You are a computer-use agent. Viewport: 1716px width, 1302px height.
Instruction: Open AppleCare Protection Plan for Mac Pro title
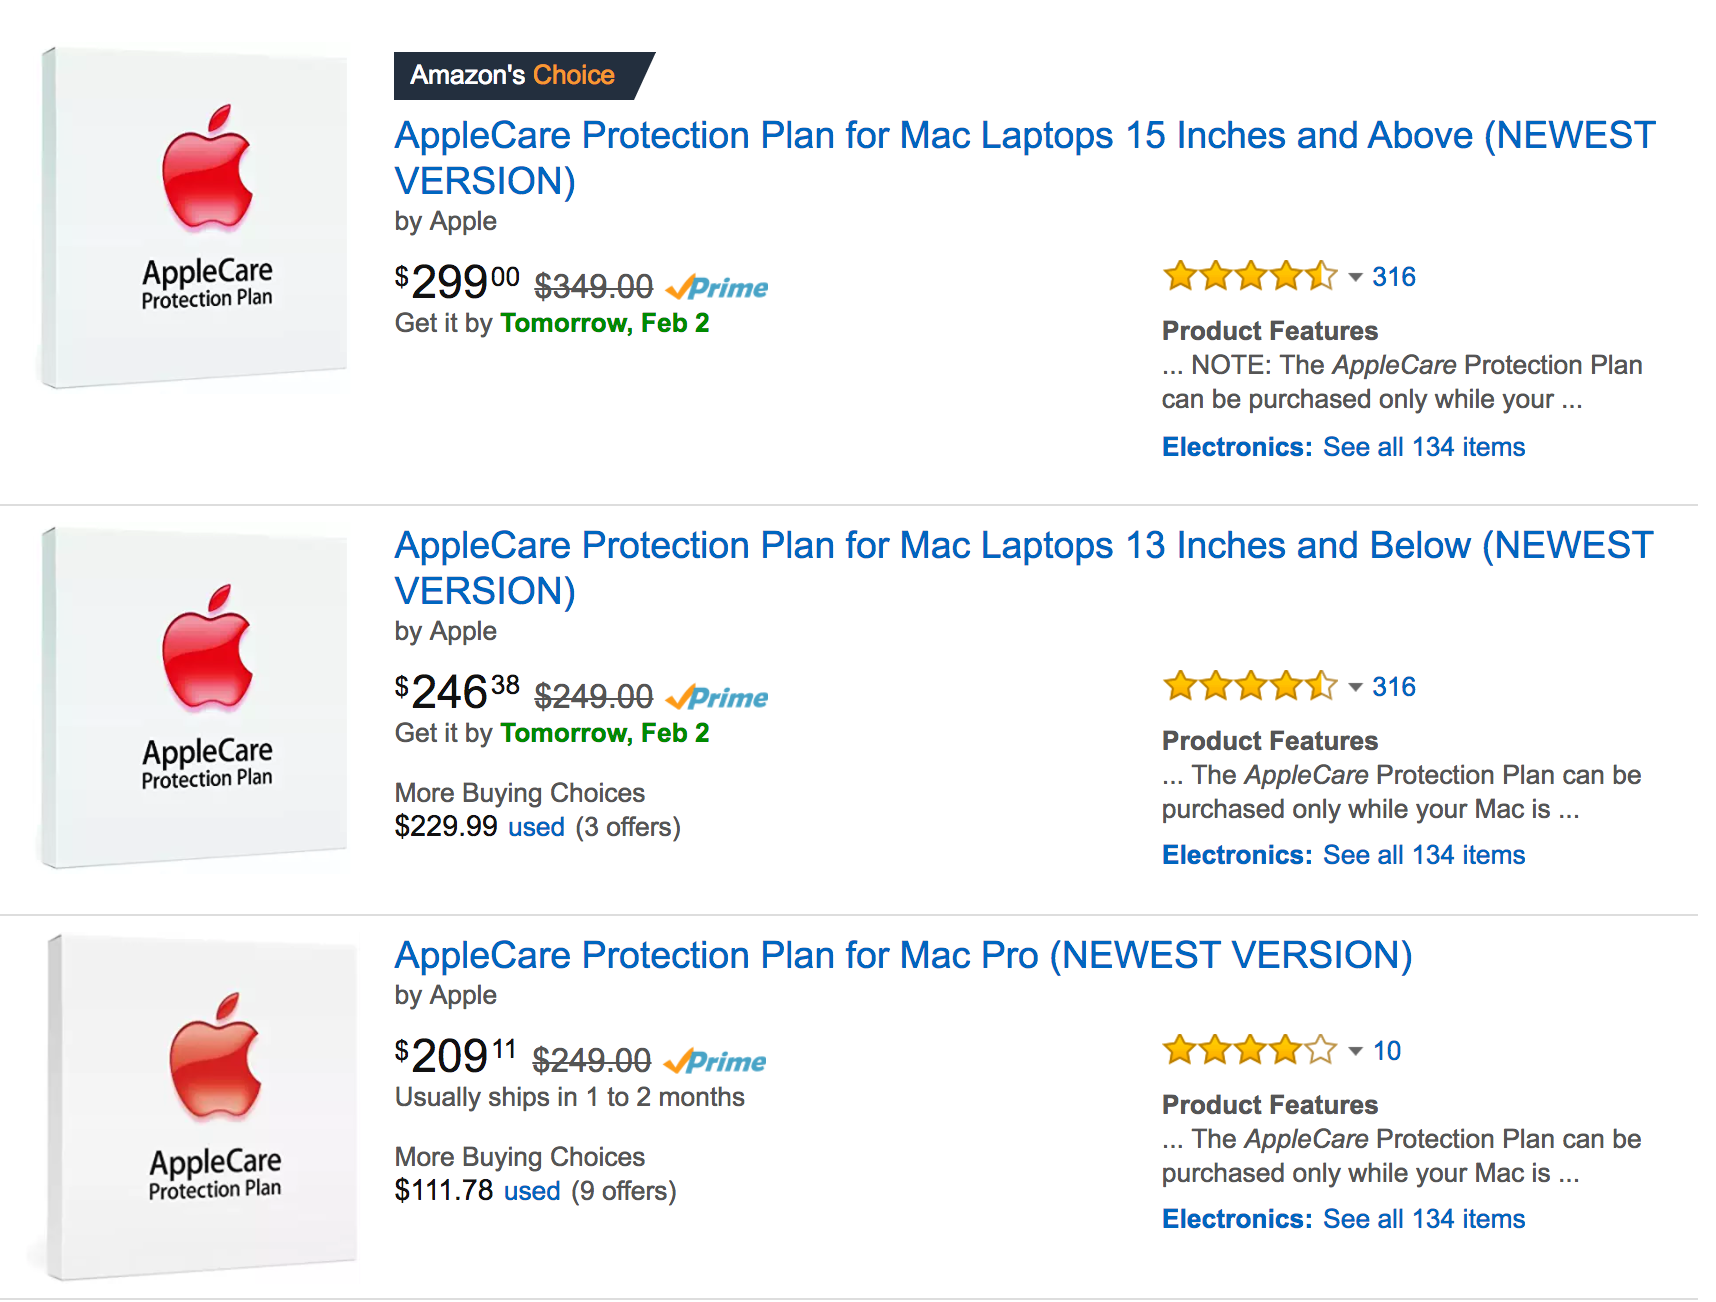pos(903,956)
